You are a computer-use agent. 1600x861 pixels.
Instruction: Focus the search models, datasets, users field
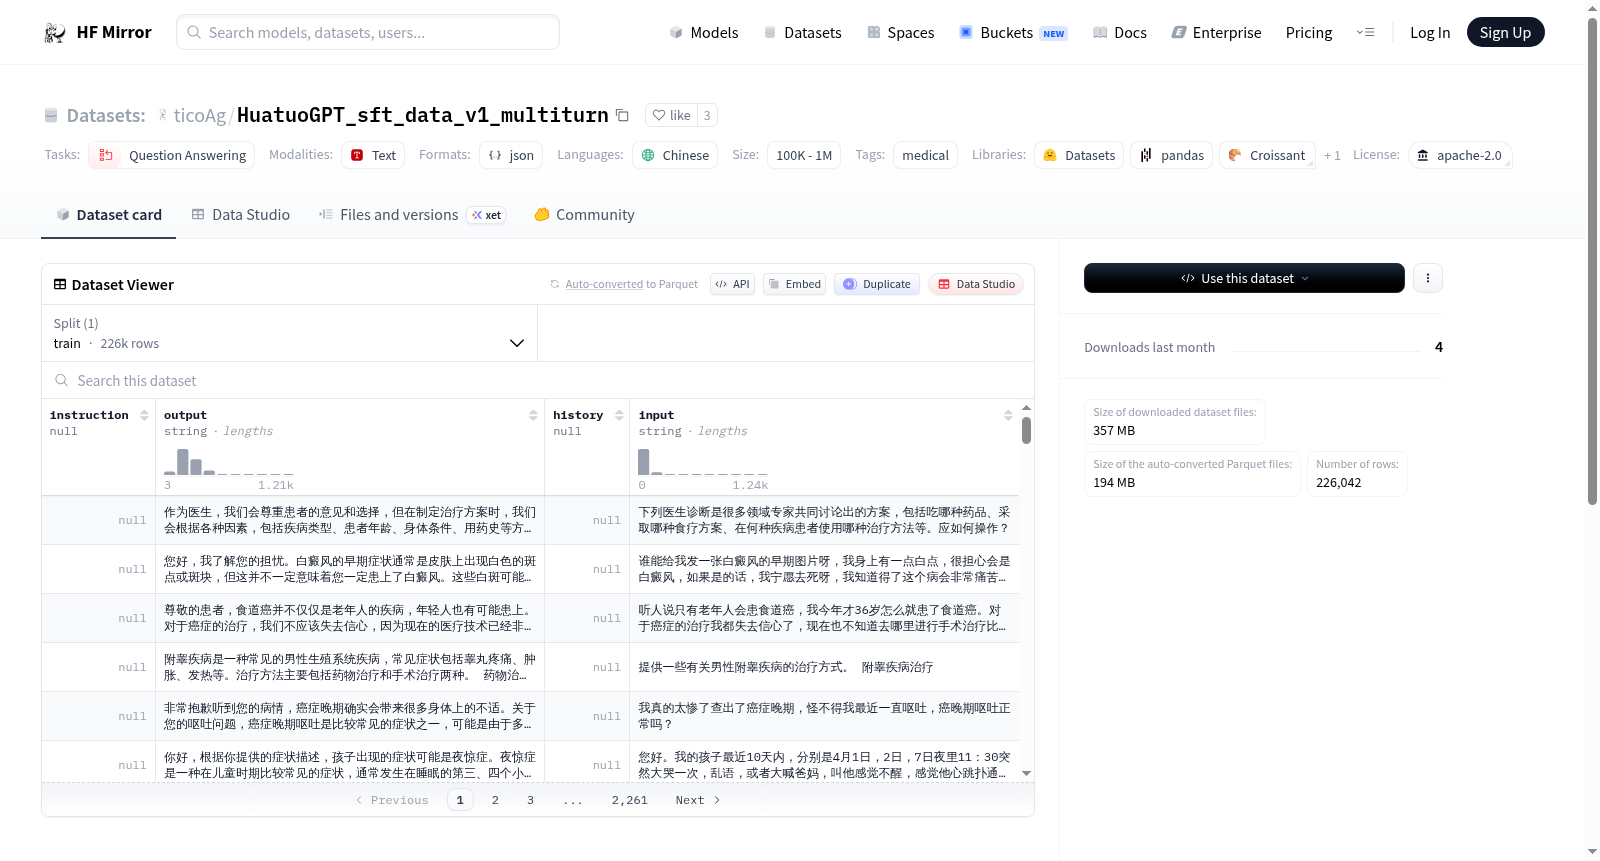click(368, 32)
